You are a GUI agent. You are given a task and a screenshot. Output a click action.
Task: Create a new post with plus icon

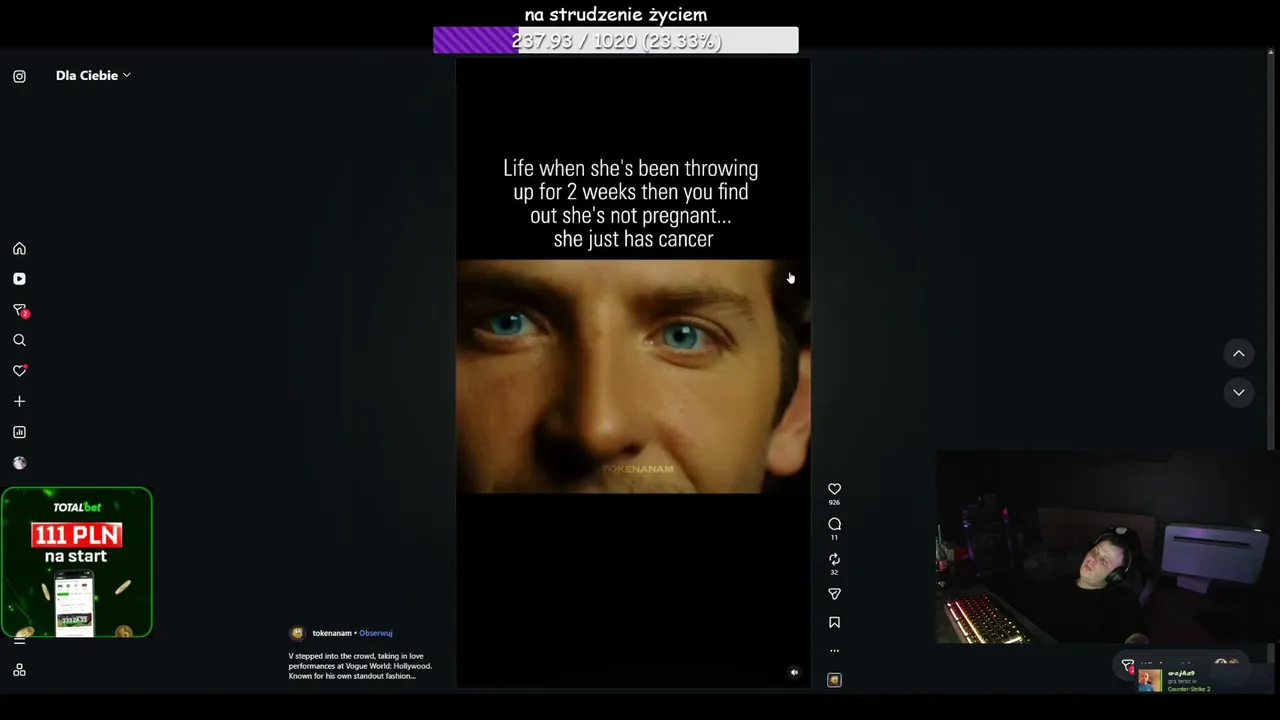coord(19,401)
